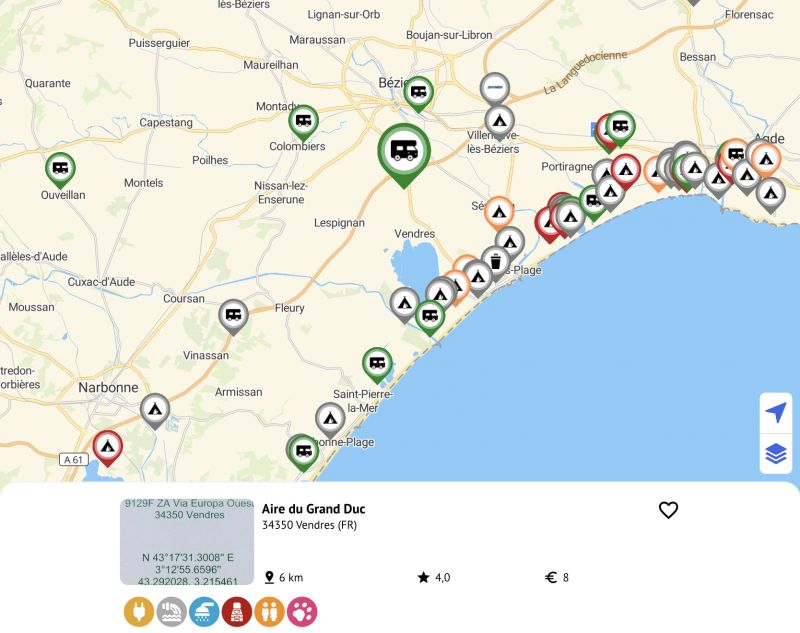Select green motorhome pin above Saint-Pierre-la-Mer
The height and width of the screenshot is (633, 800).
pos(377,363)
